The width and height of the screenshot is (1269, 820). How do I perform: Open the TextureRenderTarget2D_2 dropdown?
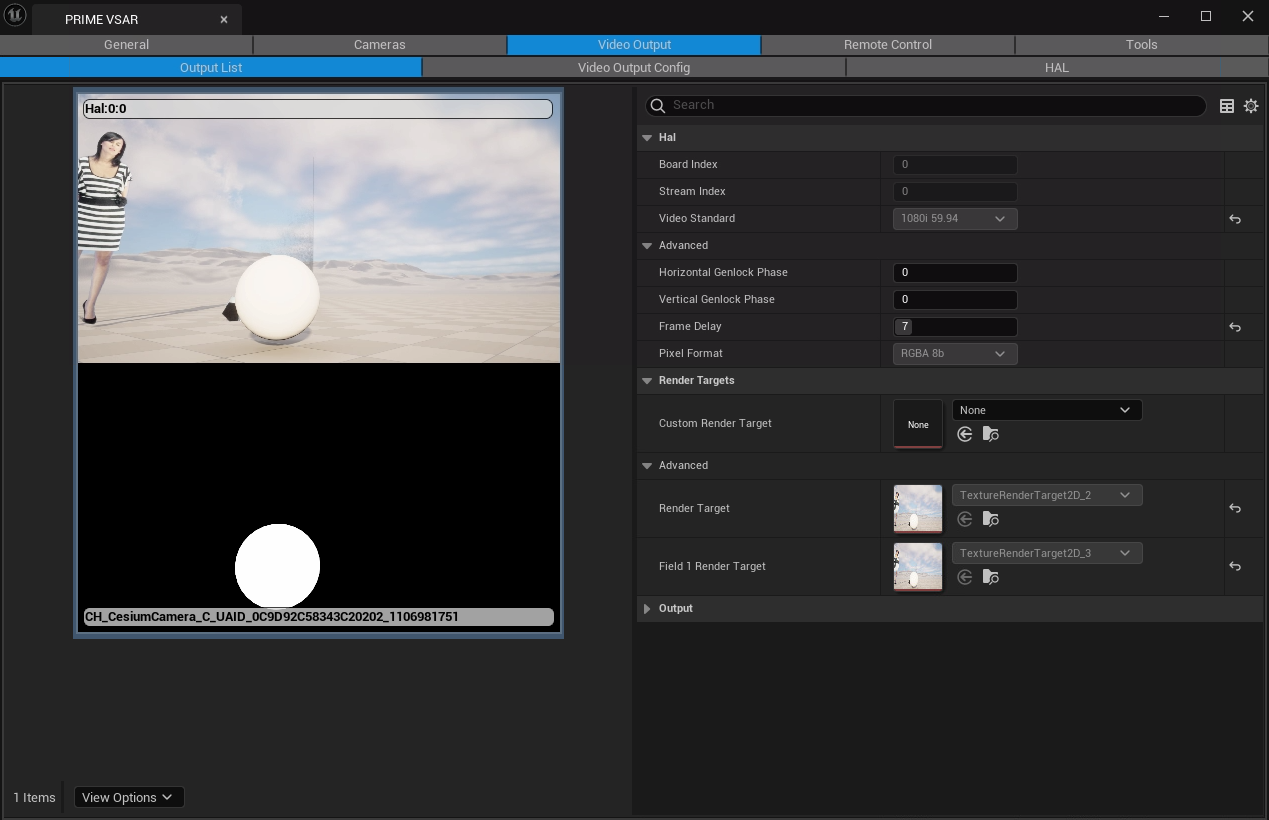(1047, 495)
